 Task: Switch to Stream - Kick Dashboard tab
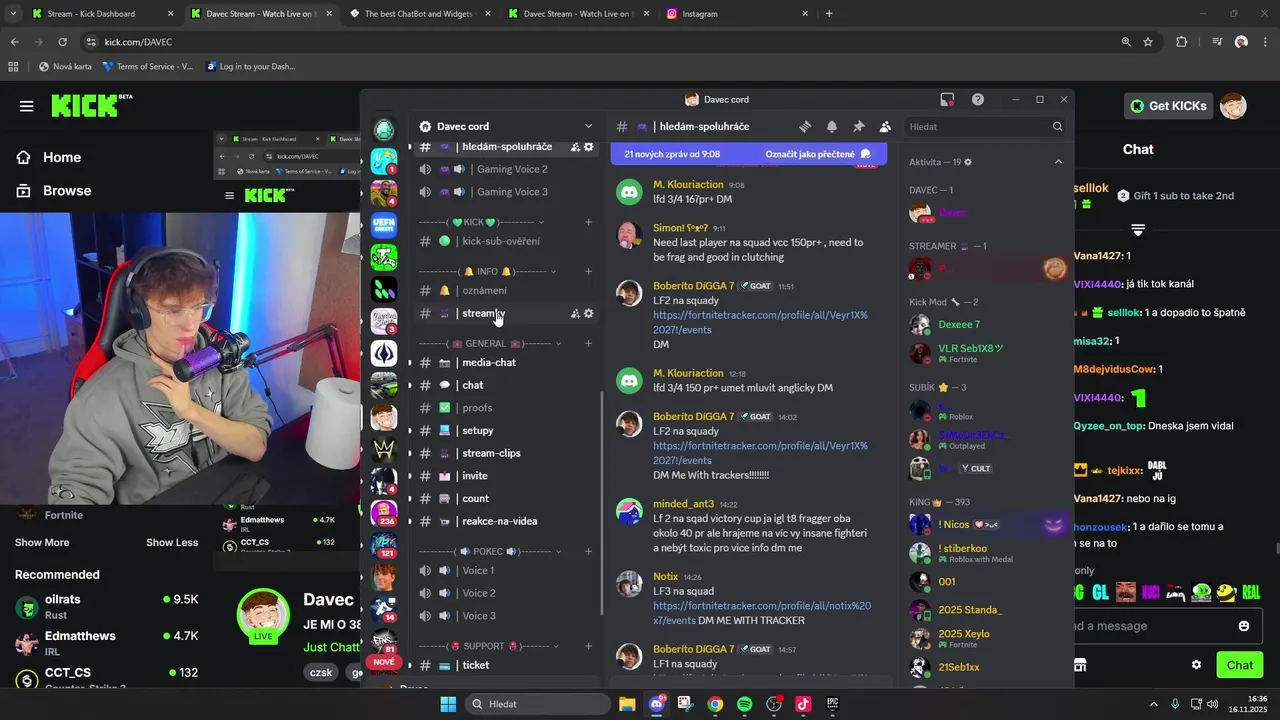coord(100,14)
